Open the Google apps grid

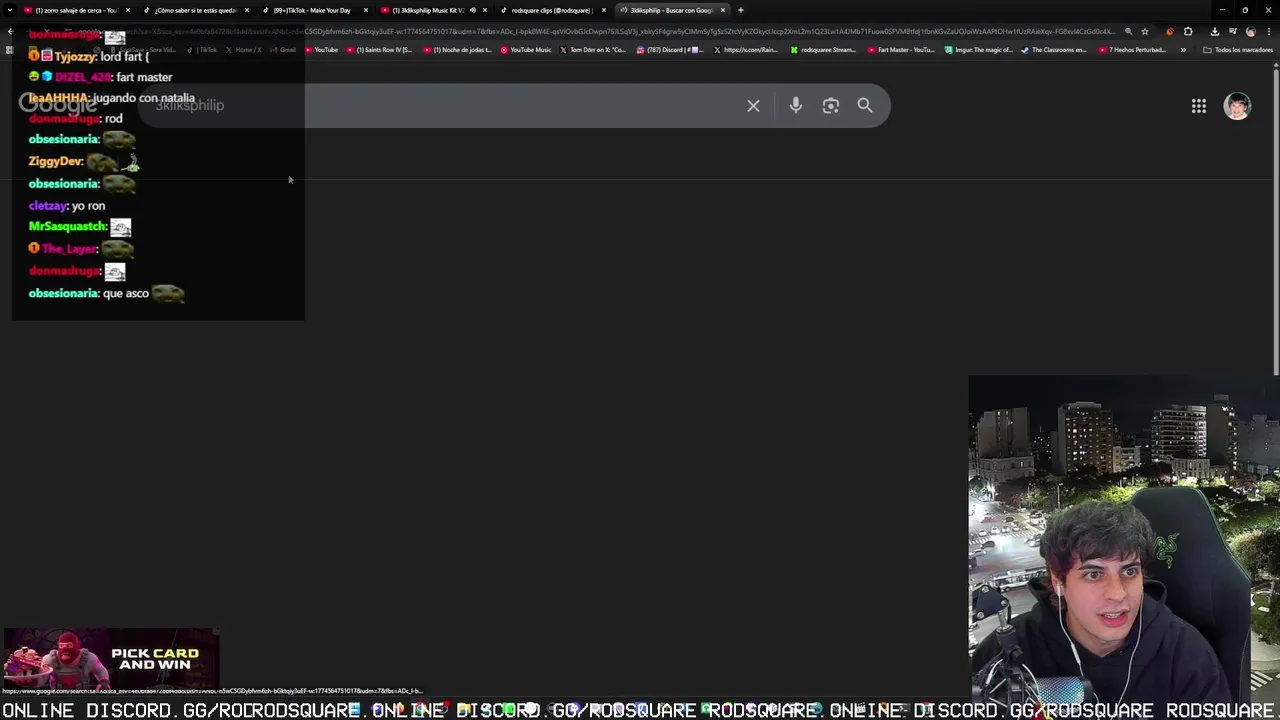tap(1198, 106)
